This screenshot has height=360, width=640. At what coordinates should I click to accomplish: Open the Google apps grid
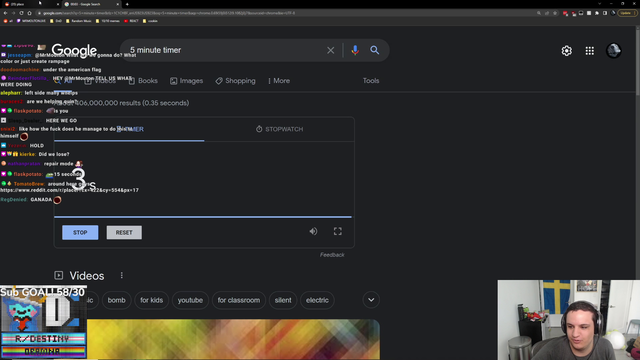[590, 51]
